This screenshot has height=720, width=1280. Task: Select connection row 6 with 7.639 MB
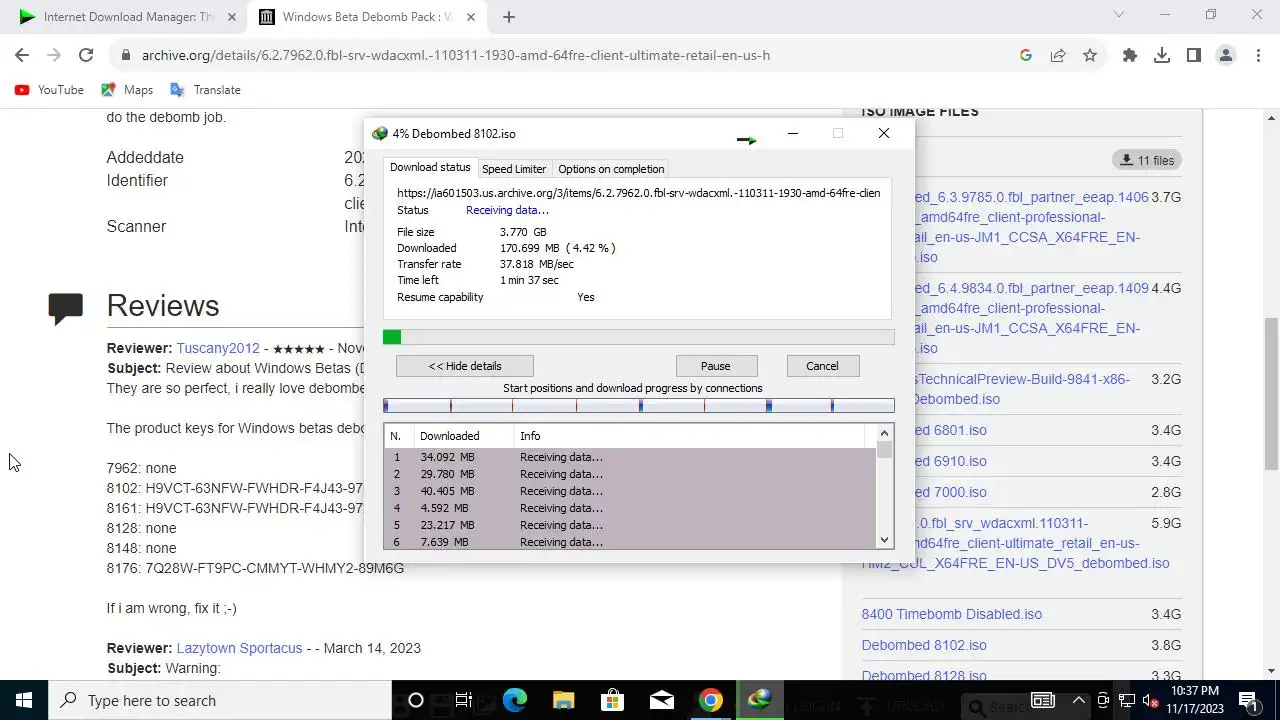(x=630, y=542)
